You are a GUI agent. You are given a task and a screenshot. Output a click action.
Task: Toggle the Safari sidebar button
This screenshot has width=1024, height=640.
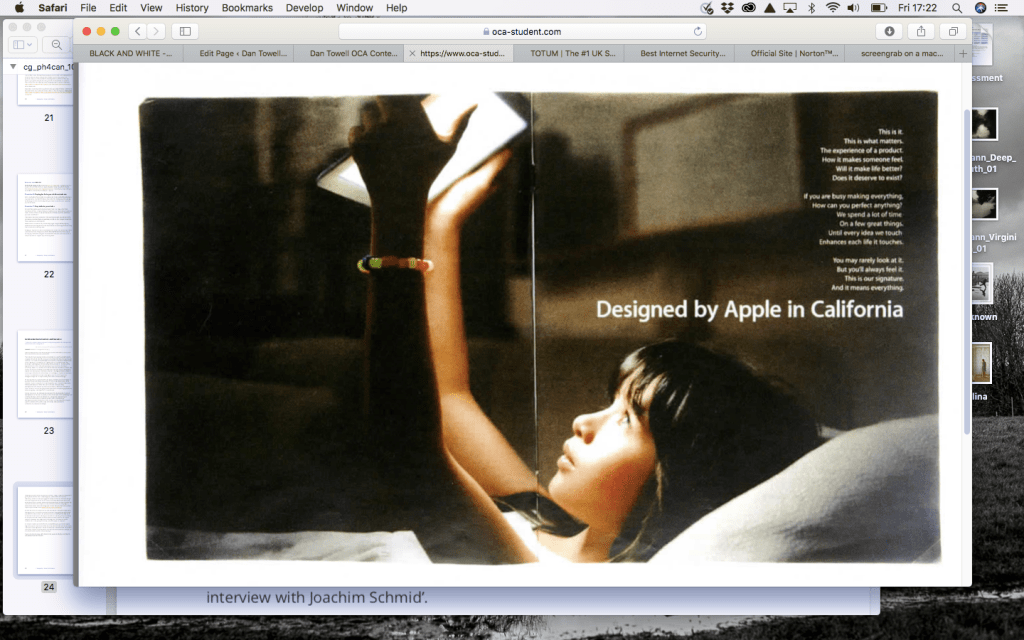pos(185,32)
